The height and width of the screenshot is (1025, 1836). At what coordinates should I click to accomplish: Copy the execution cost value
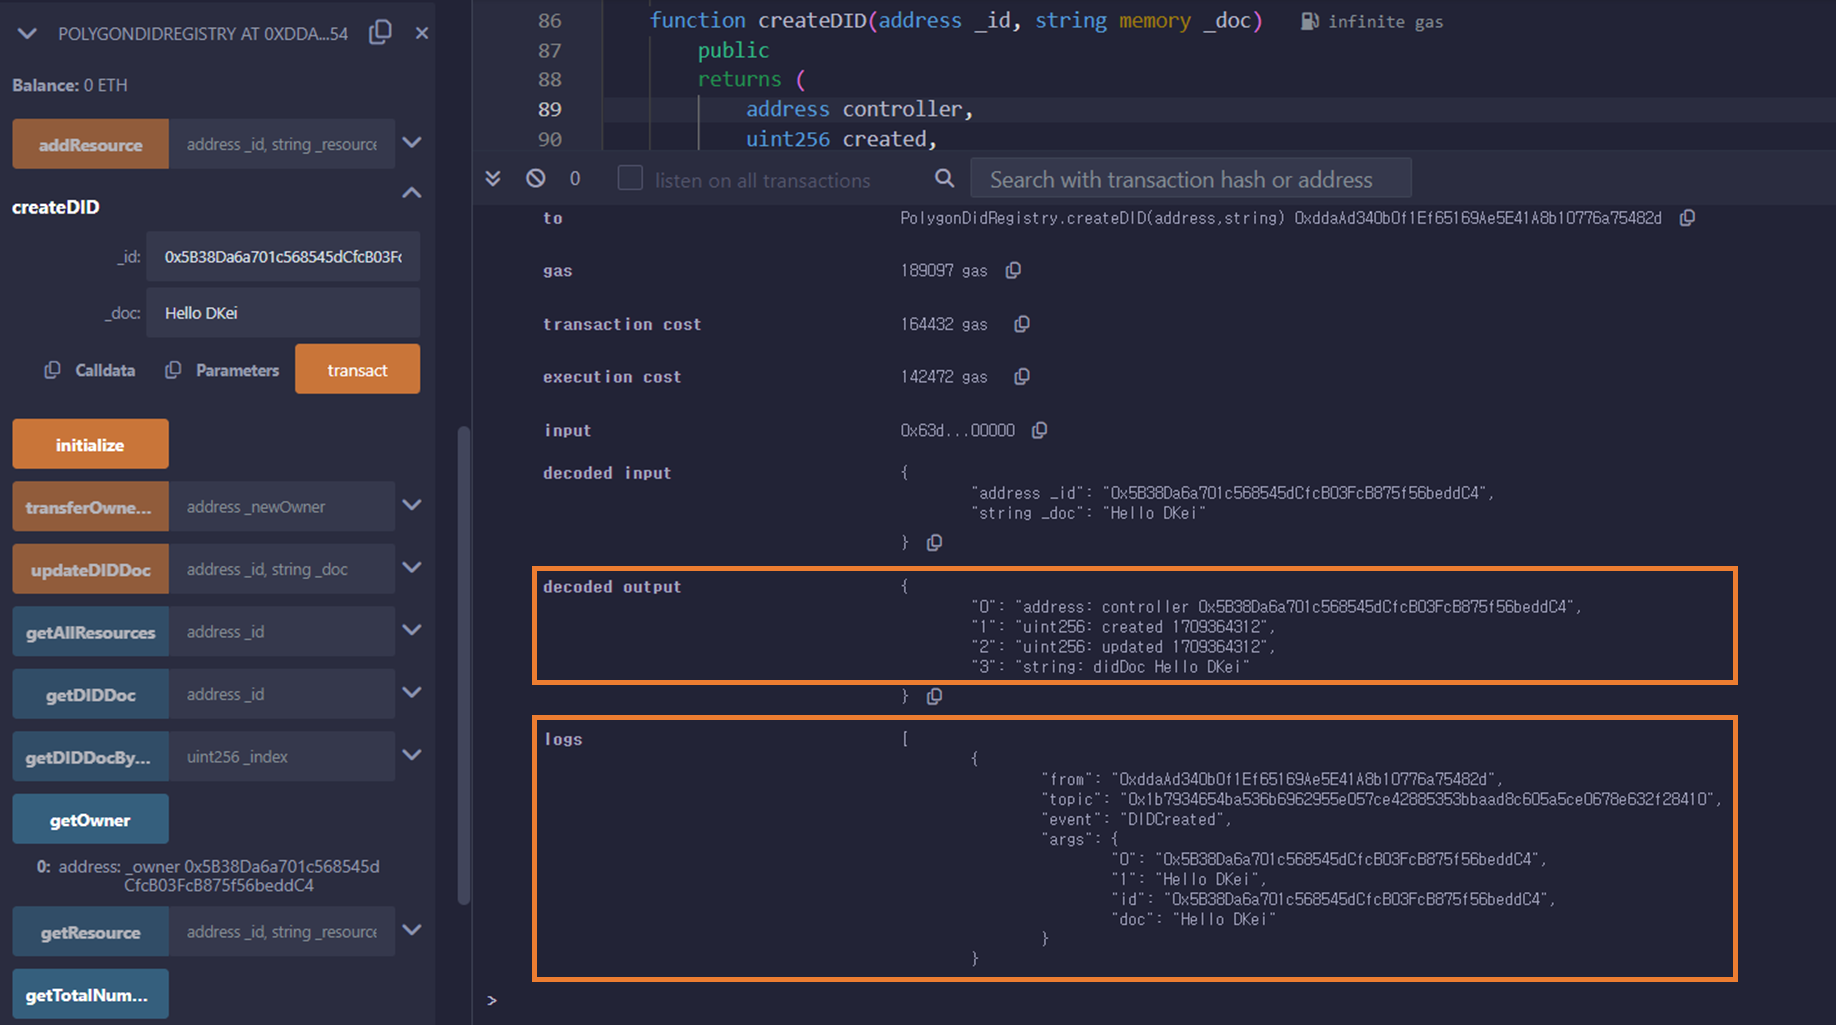[x=1022, y=377]
